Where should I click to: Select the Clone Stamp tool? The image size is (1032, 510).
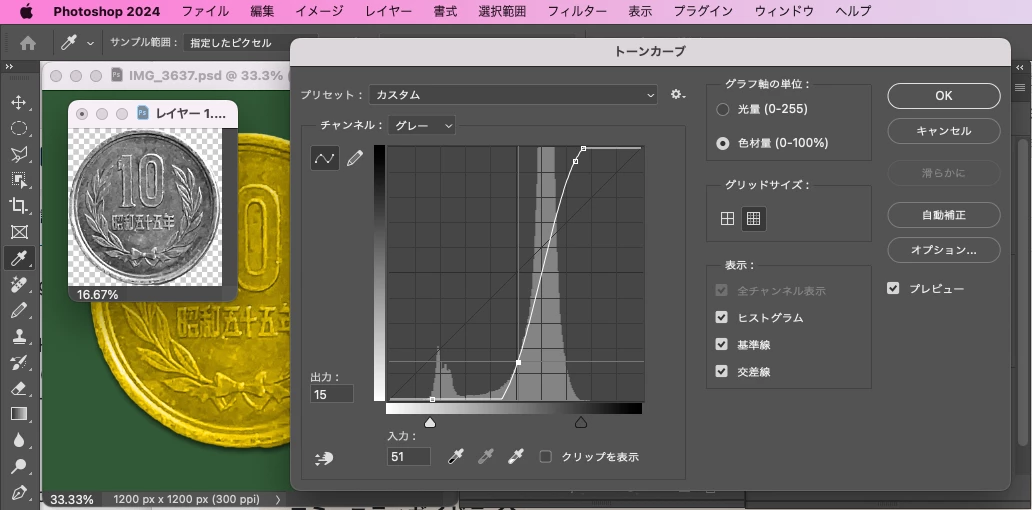(18, 336)
